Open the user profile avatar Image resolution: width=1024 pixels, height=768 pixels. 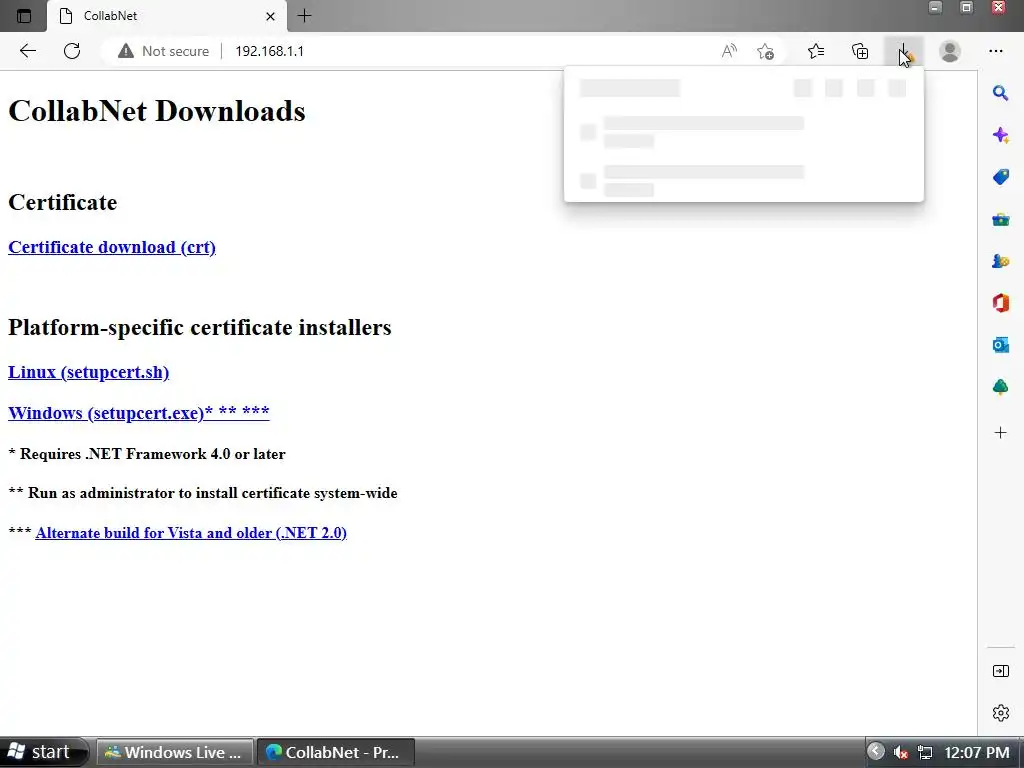(x=950, y=51)
